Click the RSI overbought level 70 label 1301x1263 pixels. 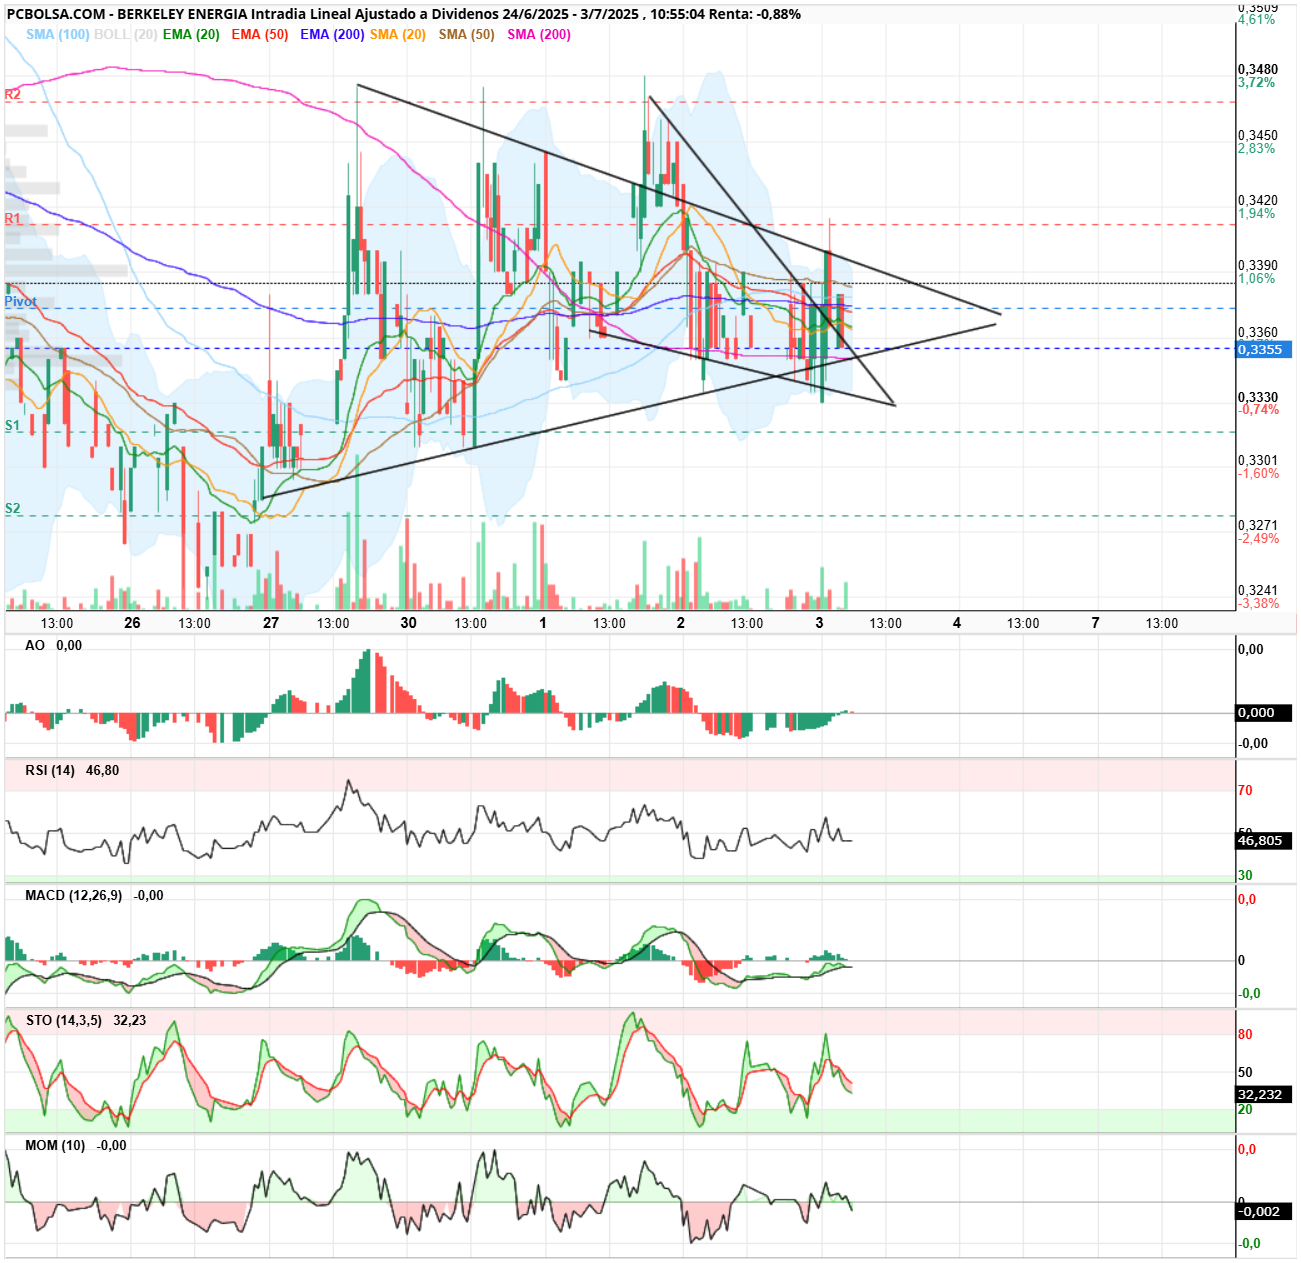tap(1245, 790)
